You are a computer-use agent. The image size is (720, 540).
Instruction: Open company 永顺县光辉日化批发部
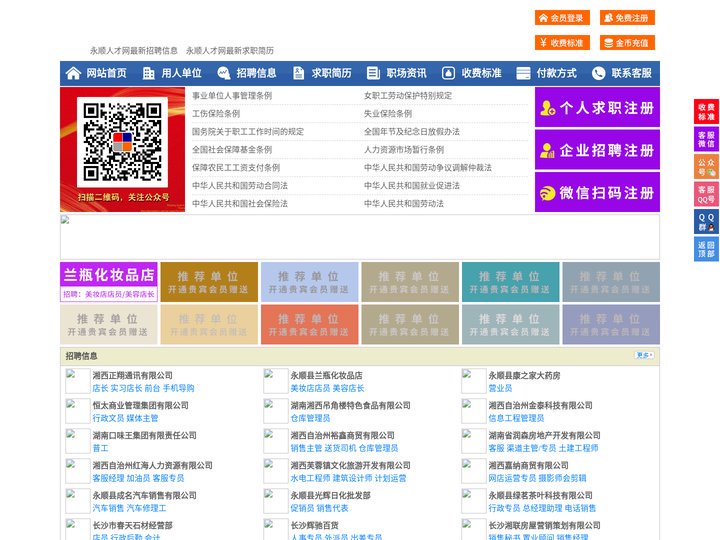[330, 495]
